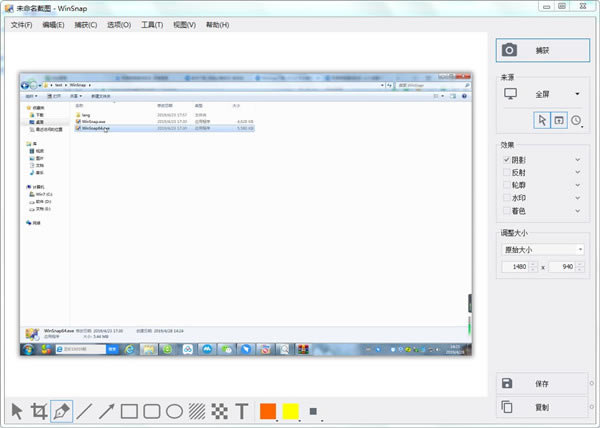Expand the 阴影 effect settings chevron
Viewport: 600px width, 428px height.
pyautogui.click(x=578, y=160)
